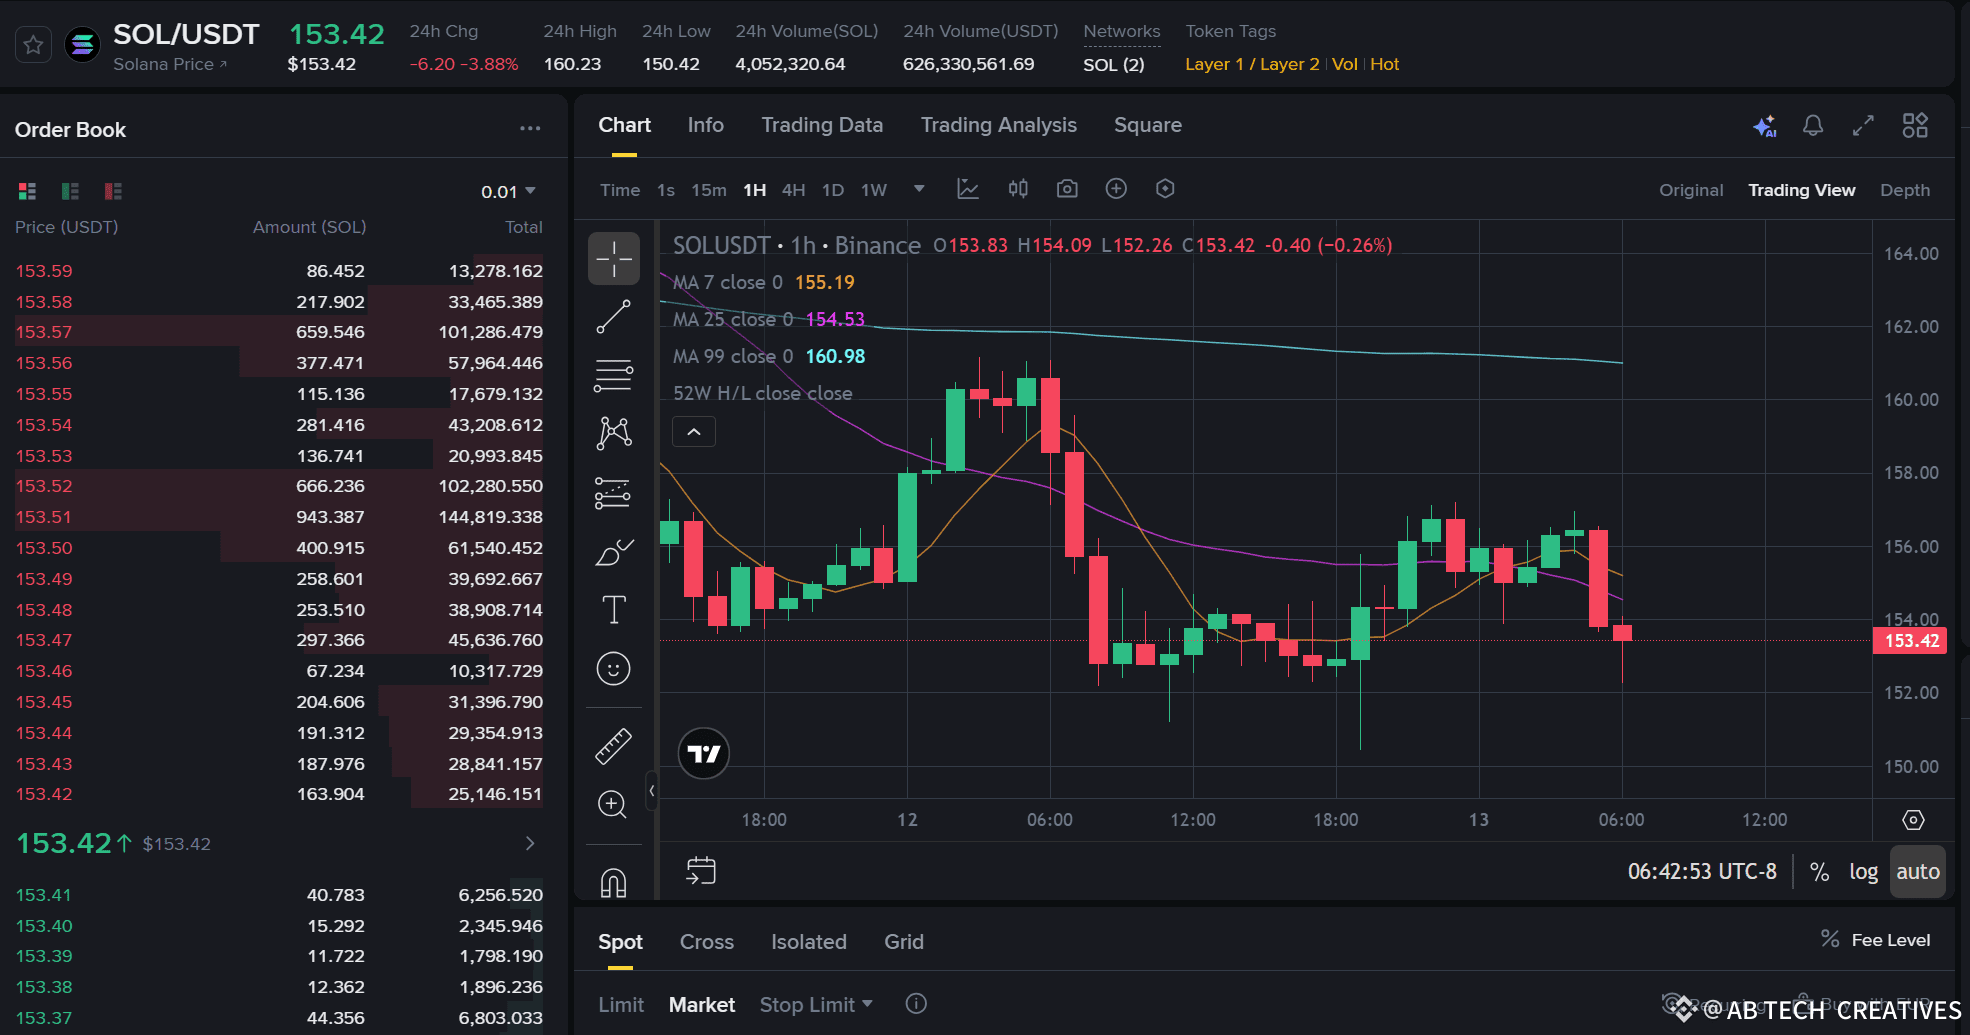Show sell orders only order book view

[113, 191]
